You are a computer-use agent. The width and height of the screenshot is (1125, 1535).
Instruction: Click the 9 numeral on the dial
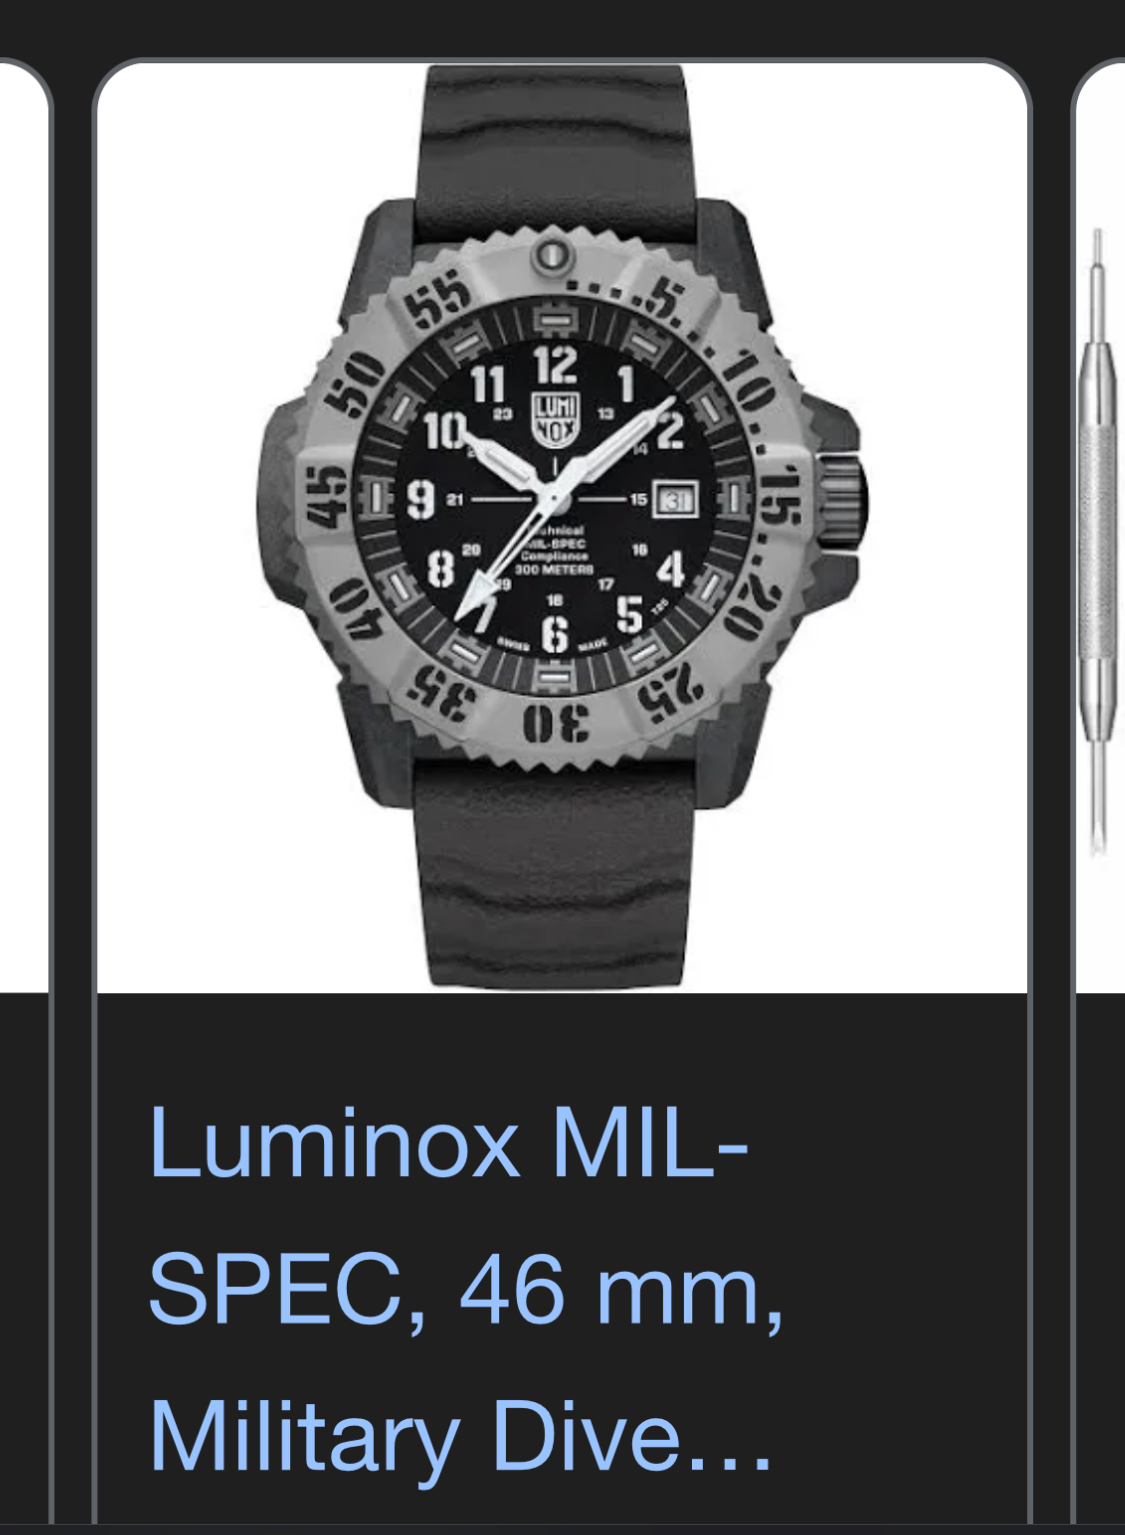(x=420, y=497)
